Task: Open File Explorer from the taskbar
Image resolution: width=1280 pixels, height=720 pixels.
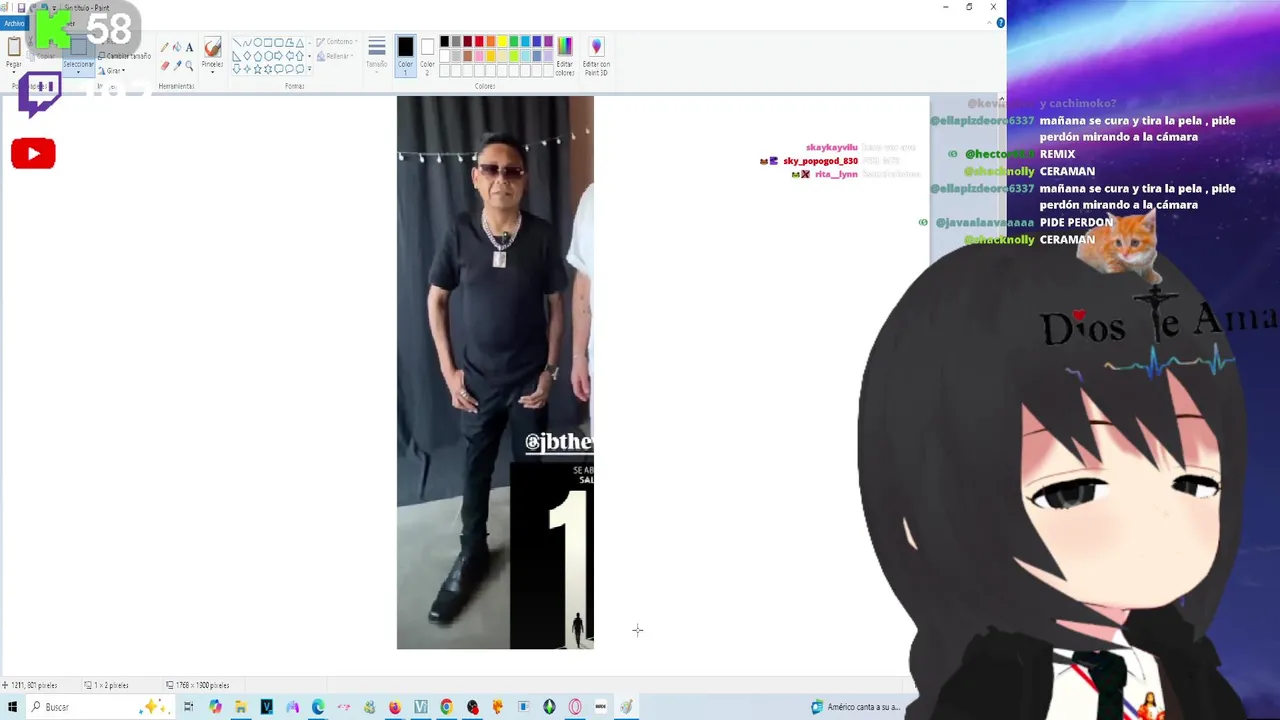Action: click(x=240, y=707)
